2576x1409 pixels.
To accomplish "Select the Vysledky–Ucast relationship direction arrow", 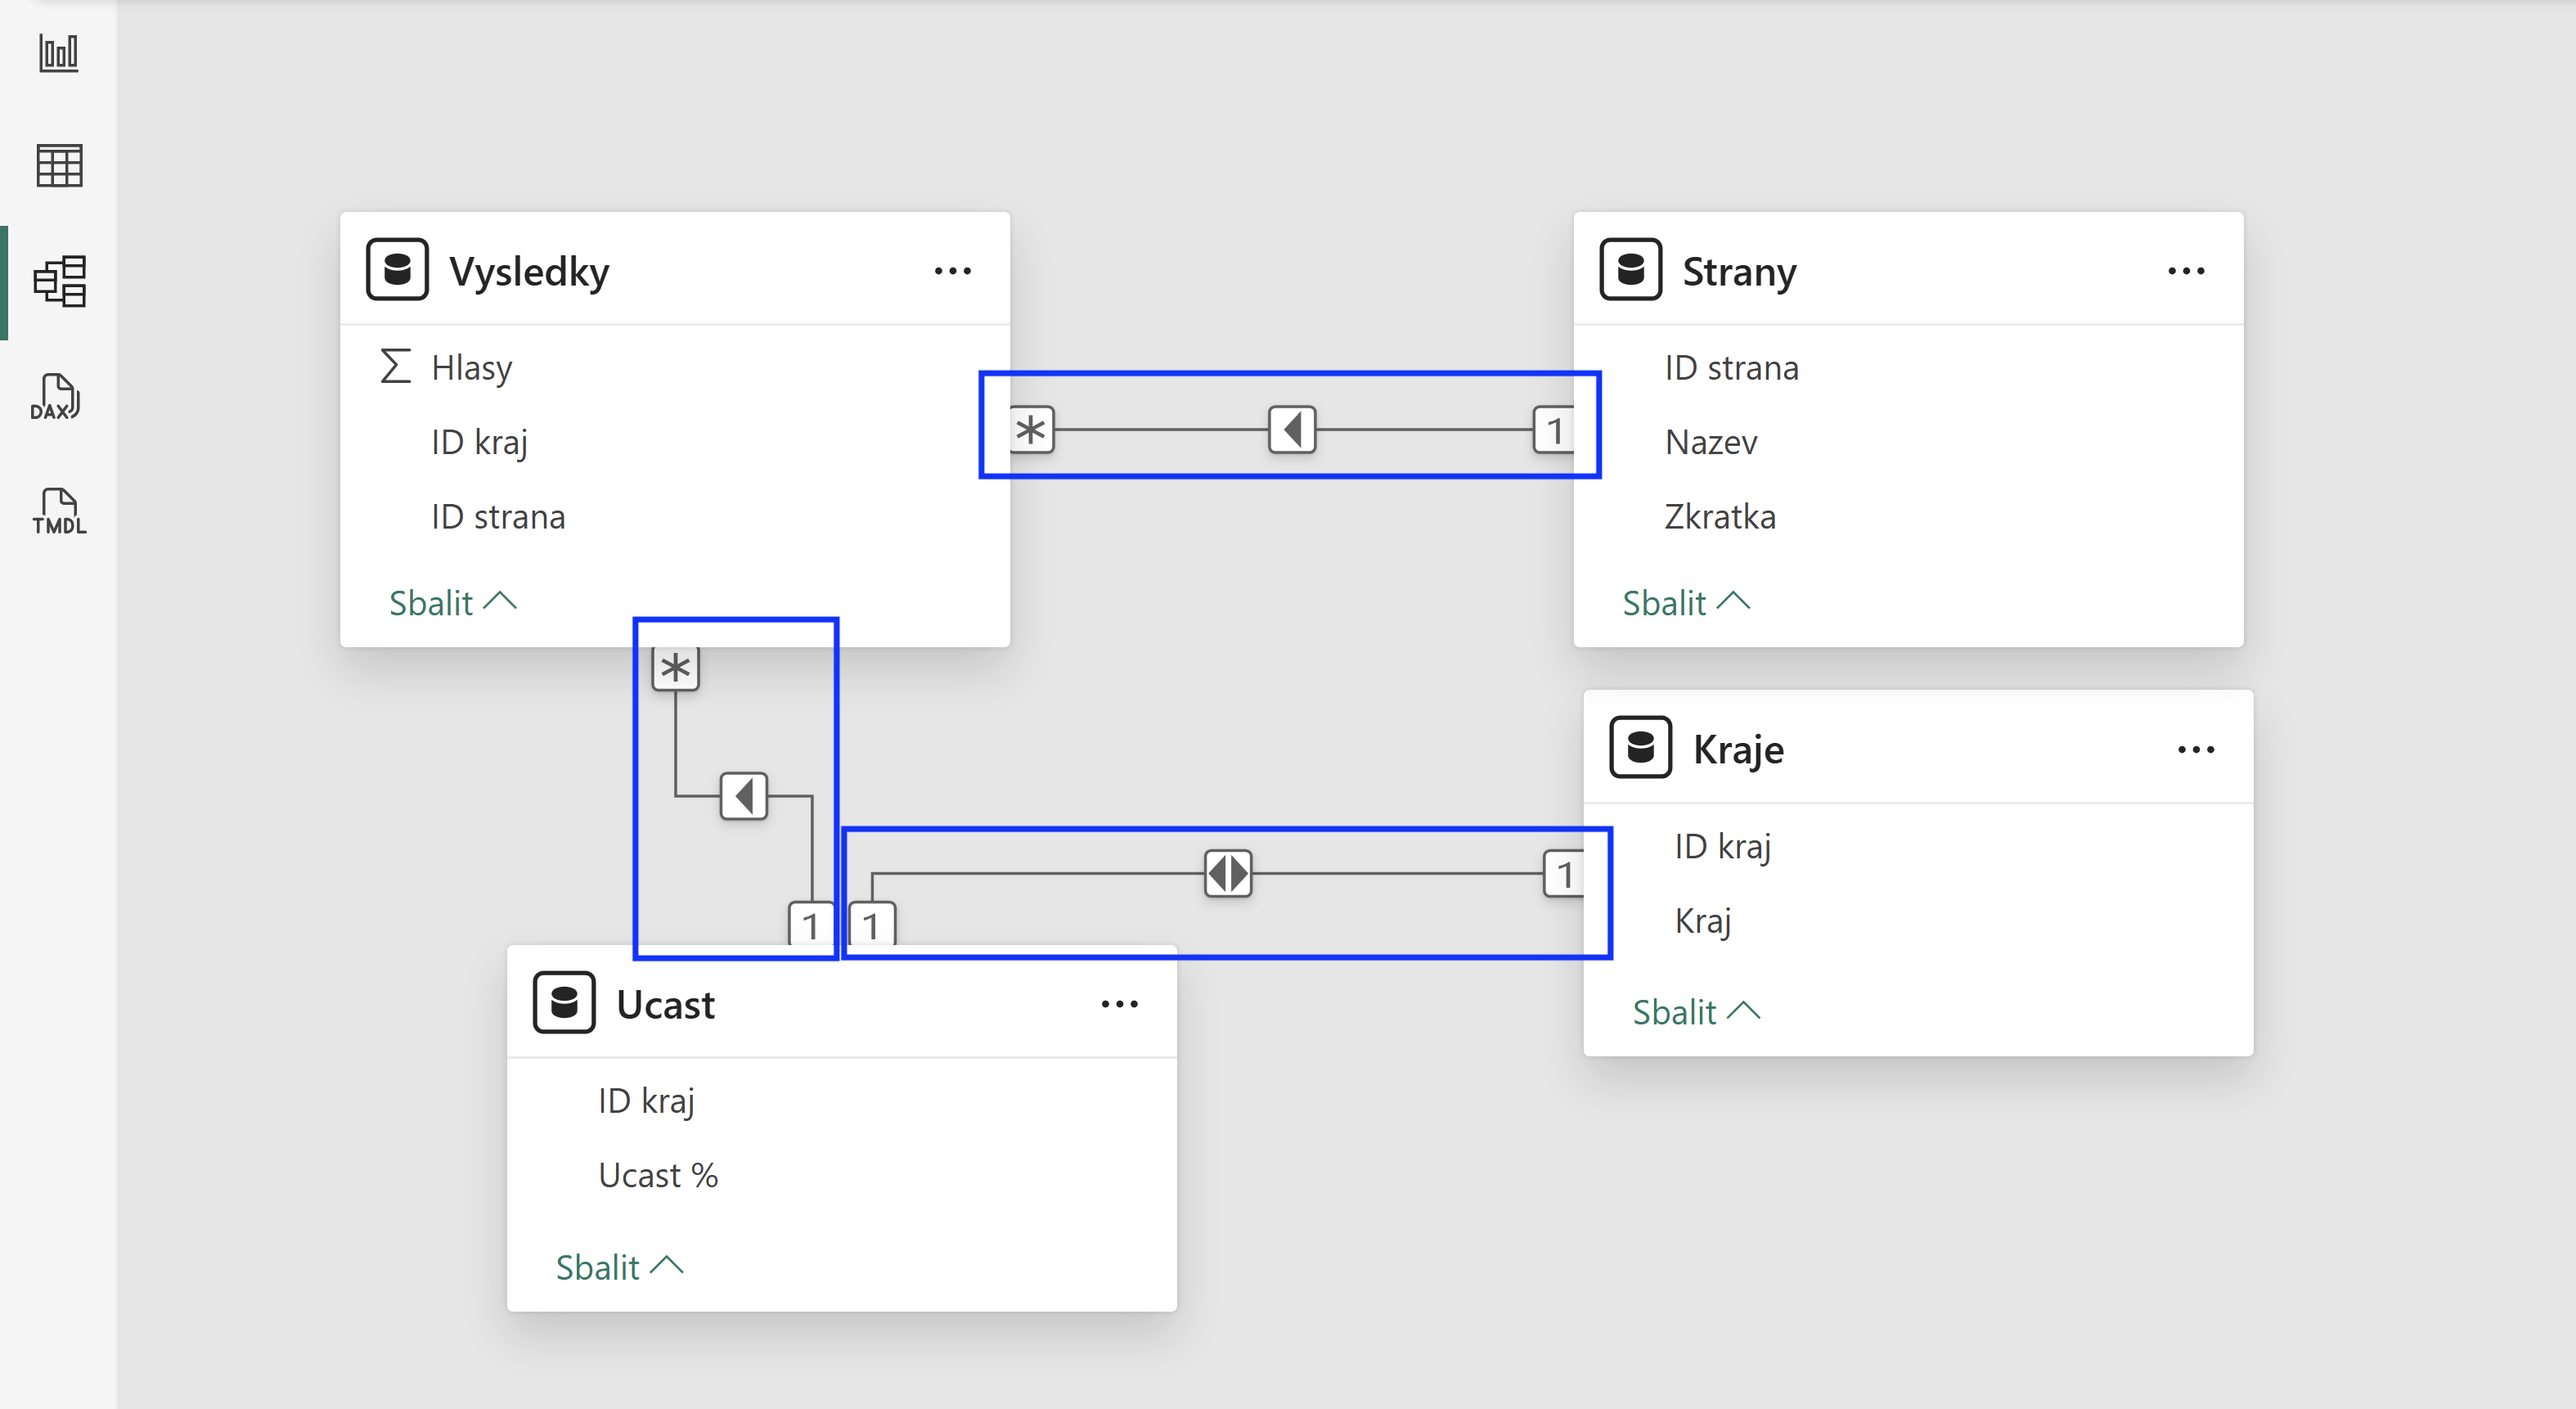I will [x=744, y=796].
